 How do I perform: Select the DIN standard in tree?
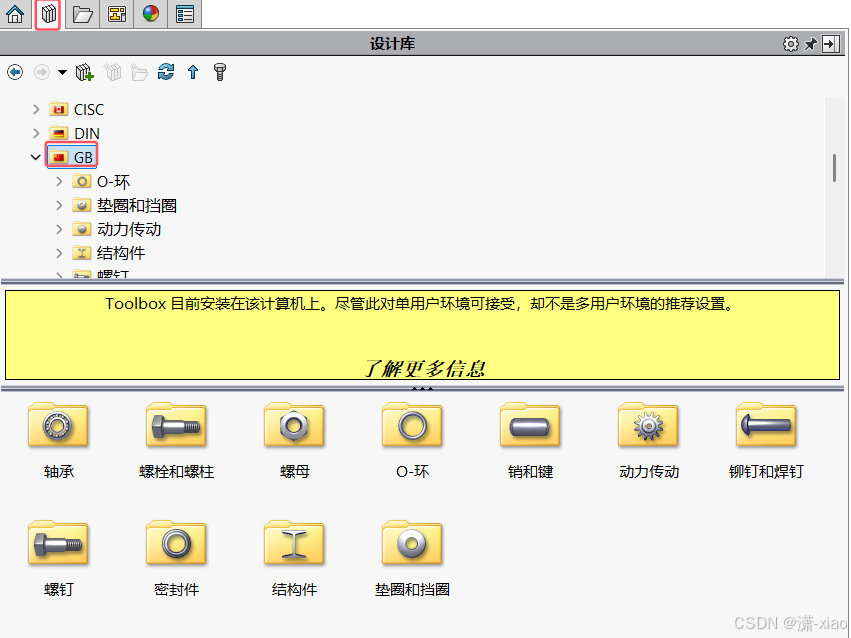[74, 133]
